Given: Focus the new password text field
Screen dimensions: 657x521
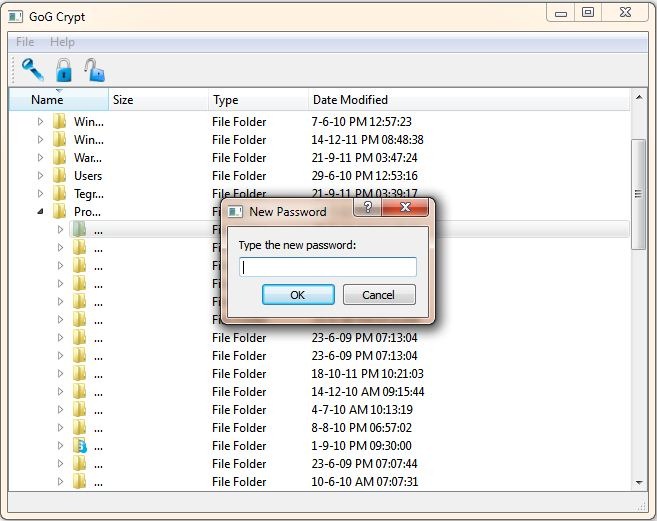Looking at the screenshot, I should [328, 267].
